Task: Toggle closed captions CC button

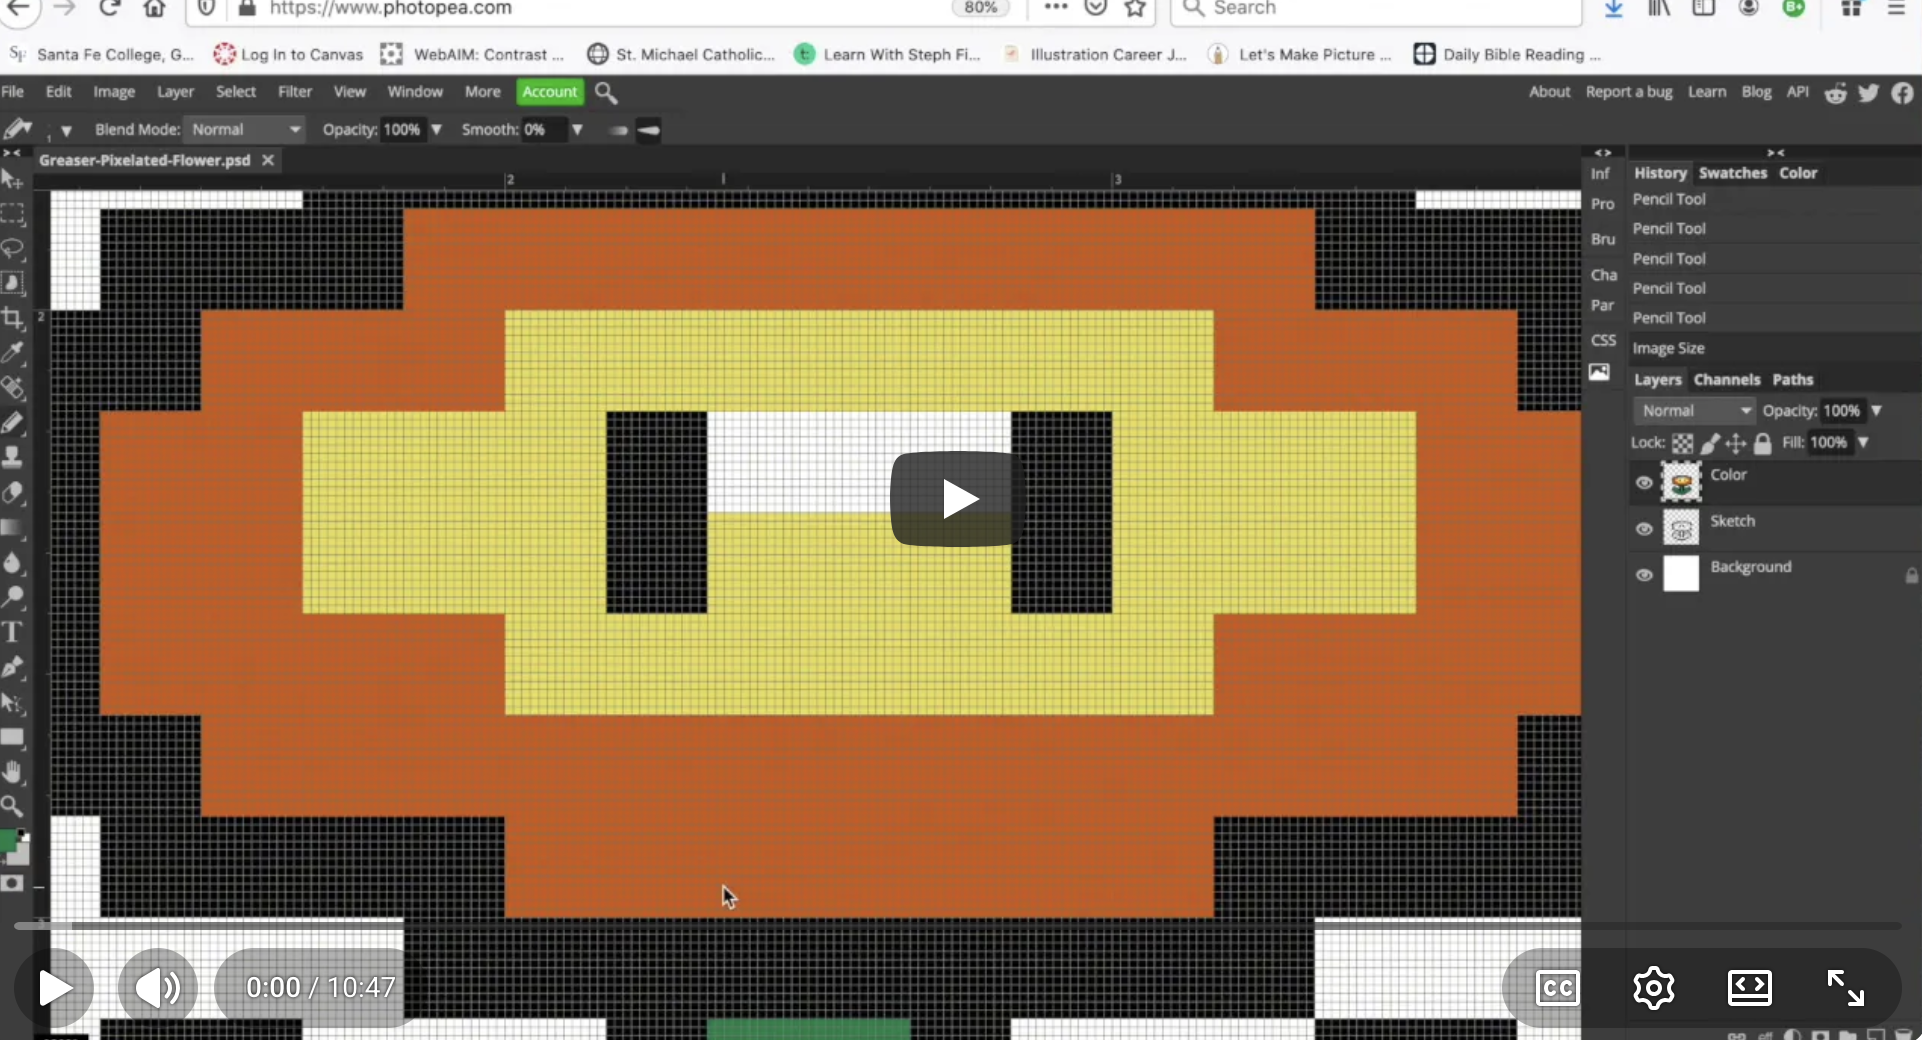Action: coord(1557,988)
